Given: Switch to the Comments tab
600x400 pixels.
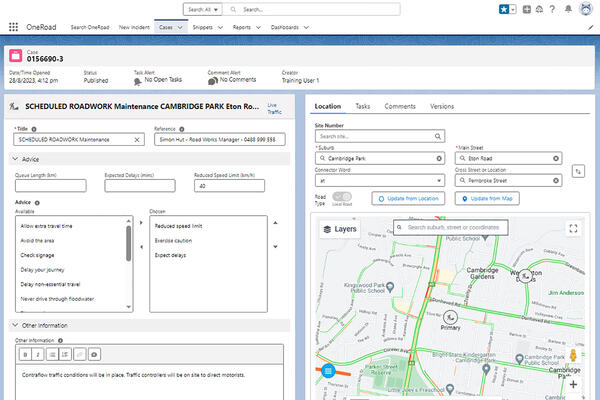Looking at the screenshot, I should pyautogui.click(x=400, y=105).
